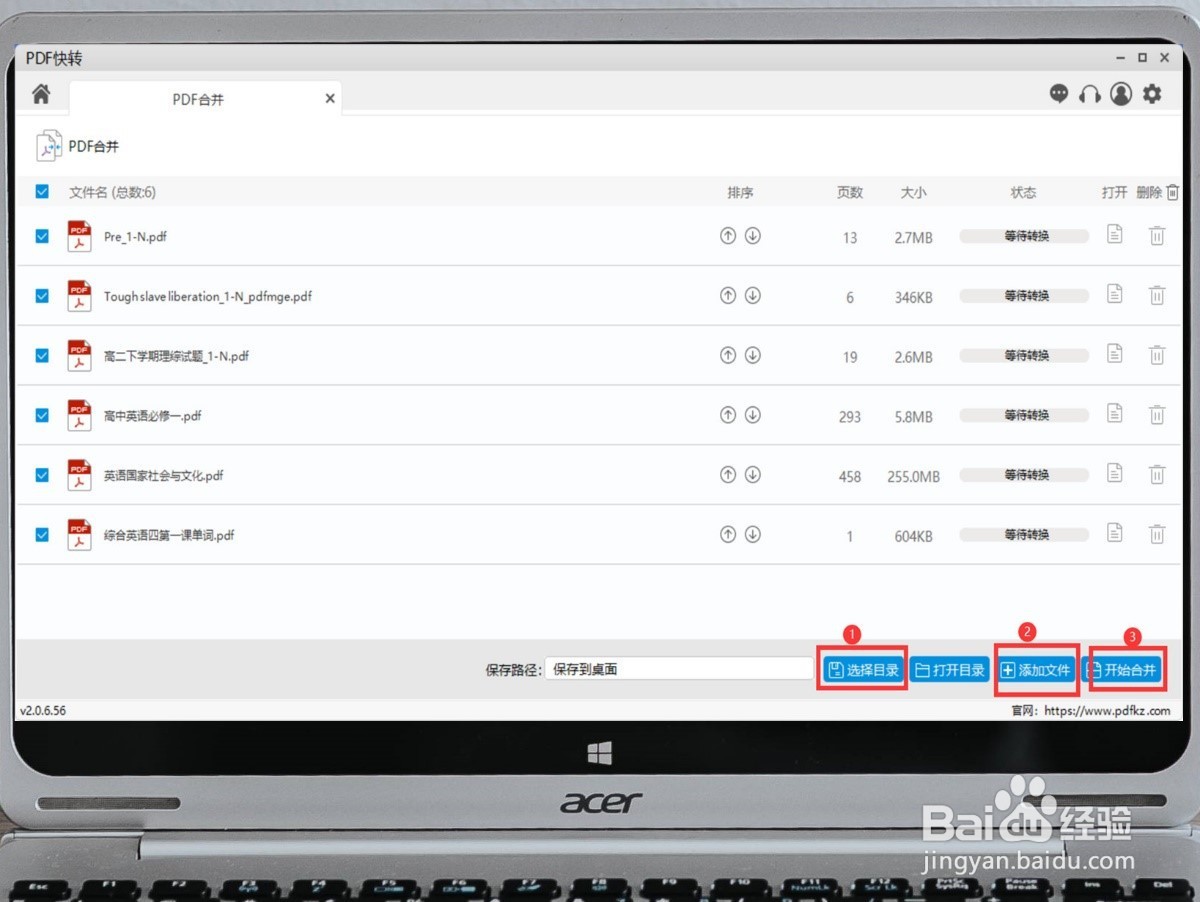This screenshot has height=902, width=1200.
Task: Click the 添加文件 button
Action: (x=1036, y=670)
